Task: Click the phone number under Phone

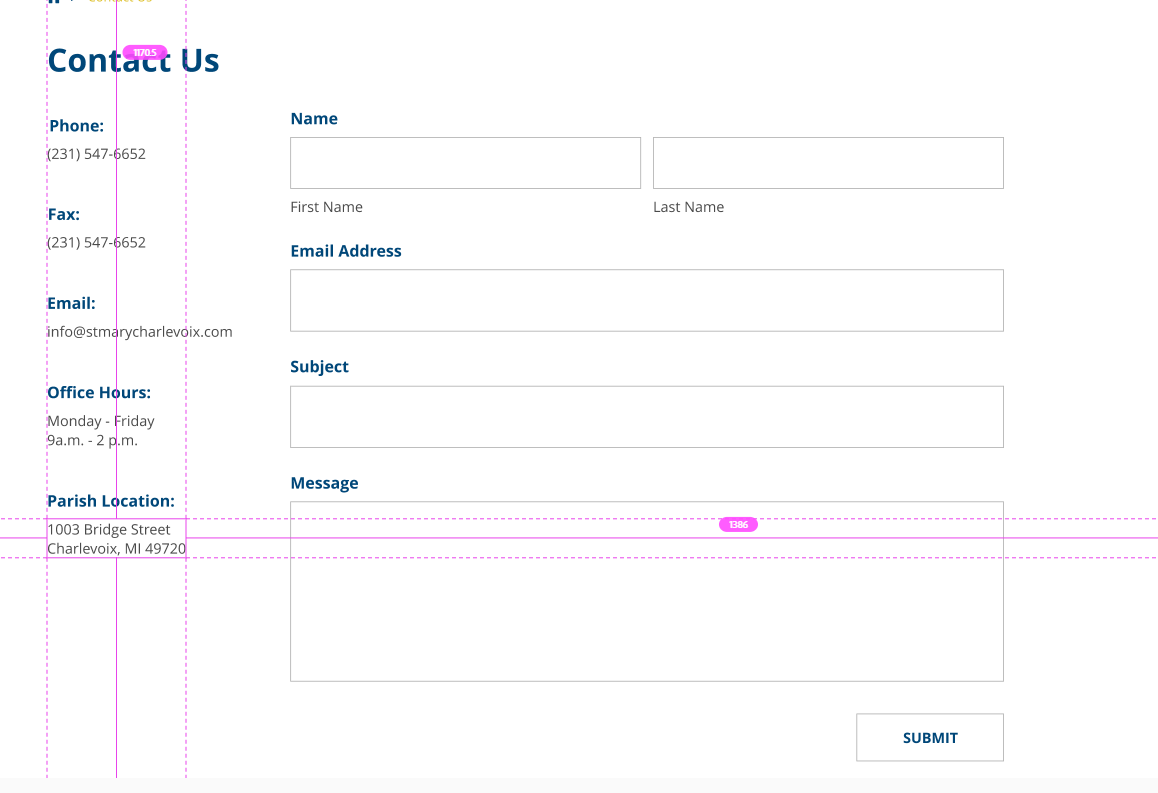Action: [97, 154]
